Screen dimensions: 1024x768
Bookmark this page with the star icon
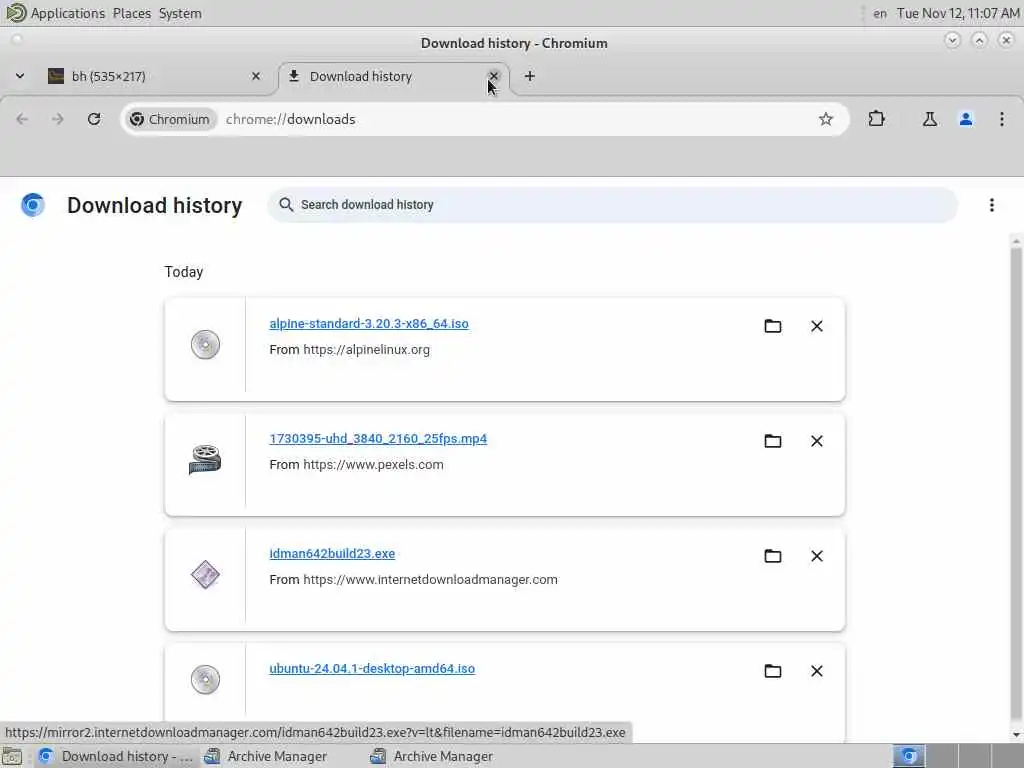[x=826, y=119]
